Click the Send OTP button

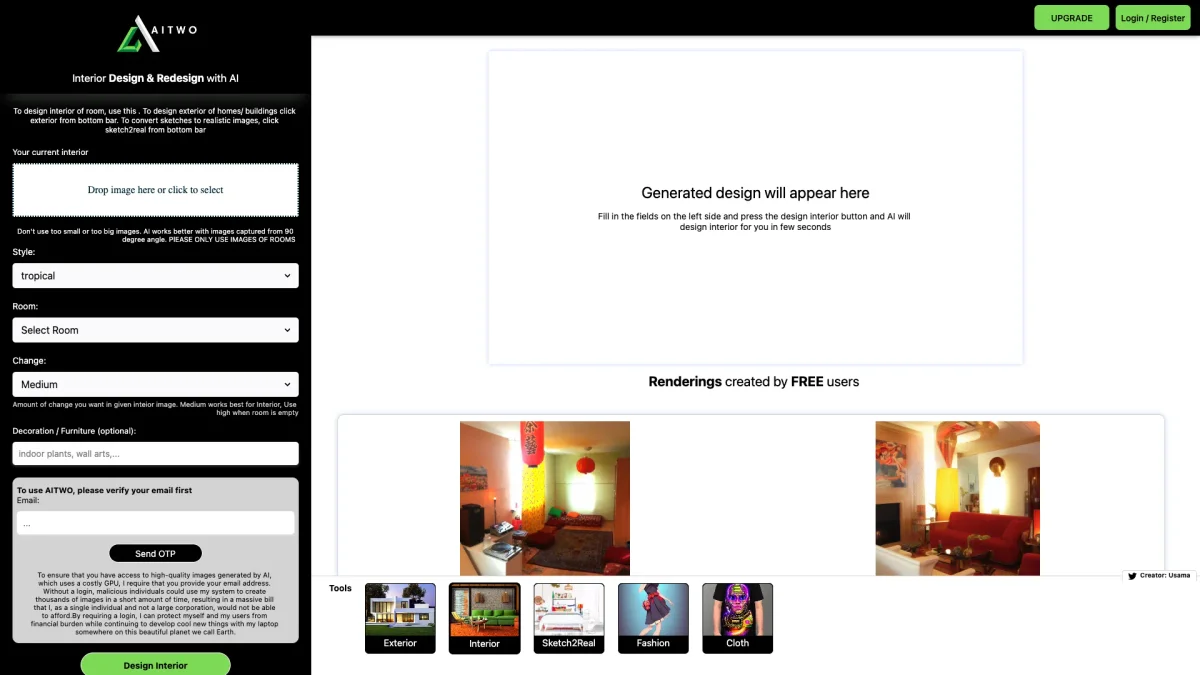[155, 553]
